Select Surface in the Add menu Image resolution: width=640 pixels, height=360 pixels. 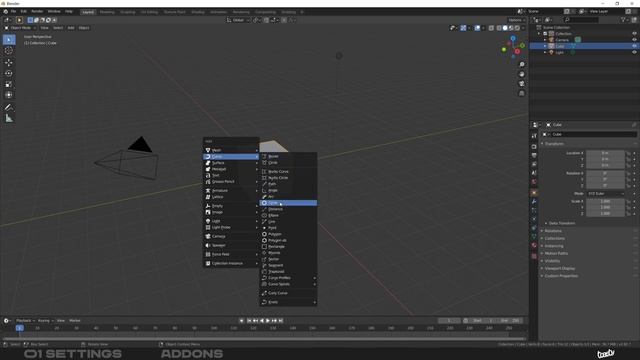(x=231, y=163)
